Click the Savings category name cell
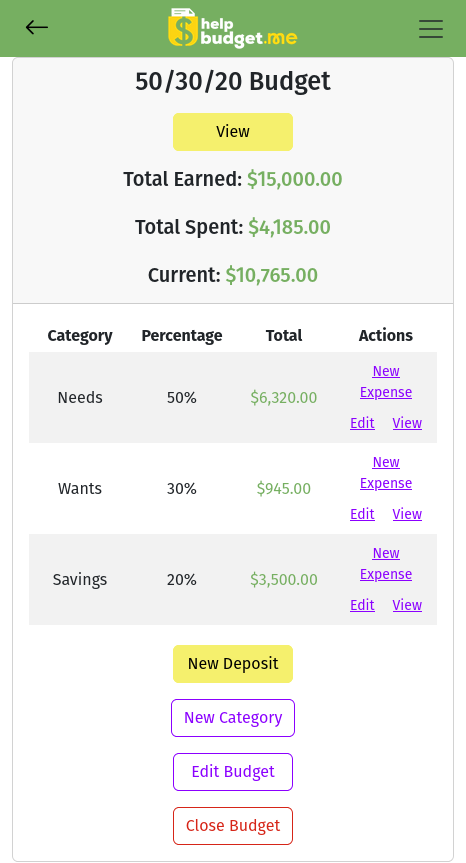Image resolution: width=466 pixels, height=863 pixels. tap(80, 580)
